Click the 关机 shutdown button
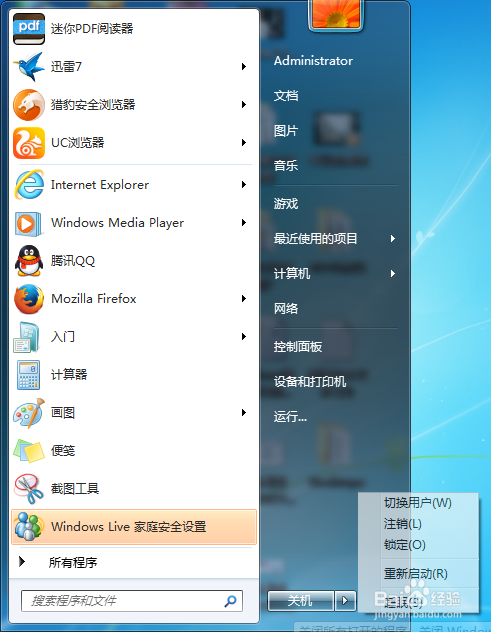The image size is (491, 632). (x=301, y=601)
